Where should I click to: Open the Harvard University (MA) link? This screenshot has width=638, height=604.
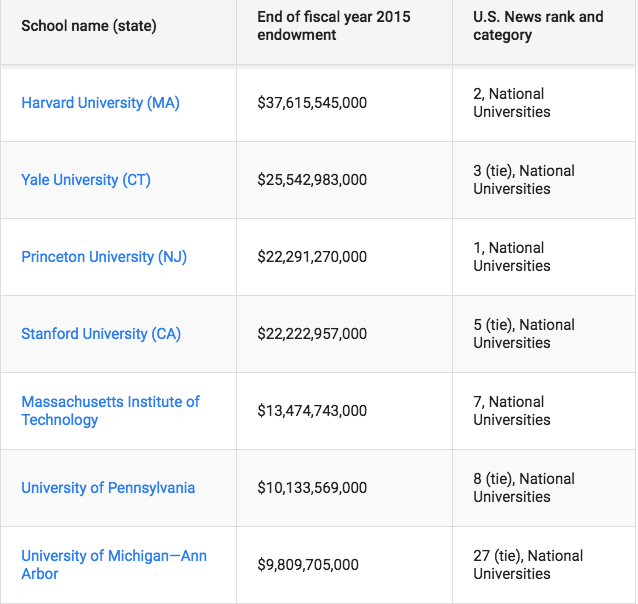pos(100,103)
